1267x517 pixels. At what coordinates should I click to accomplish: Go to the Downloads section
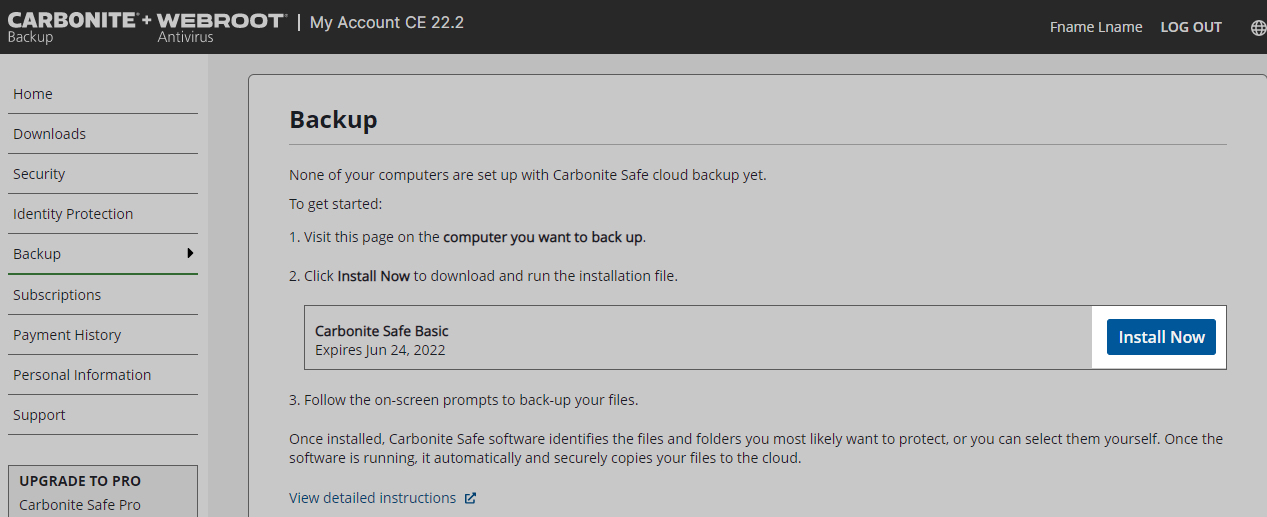pos(49,134)
